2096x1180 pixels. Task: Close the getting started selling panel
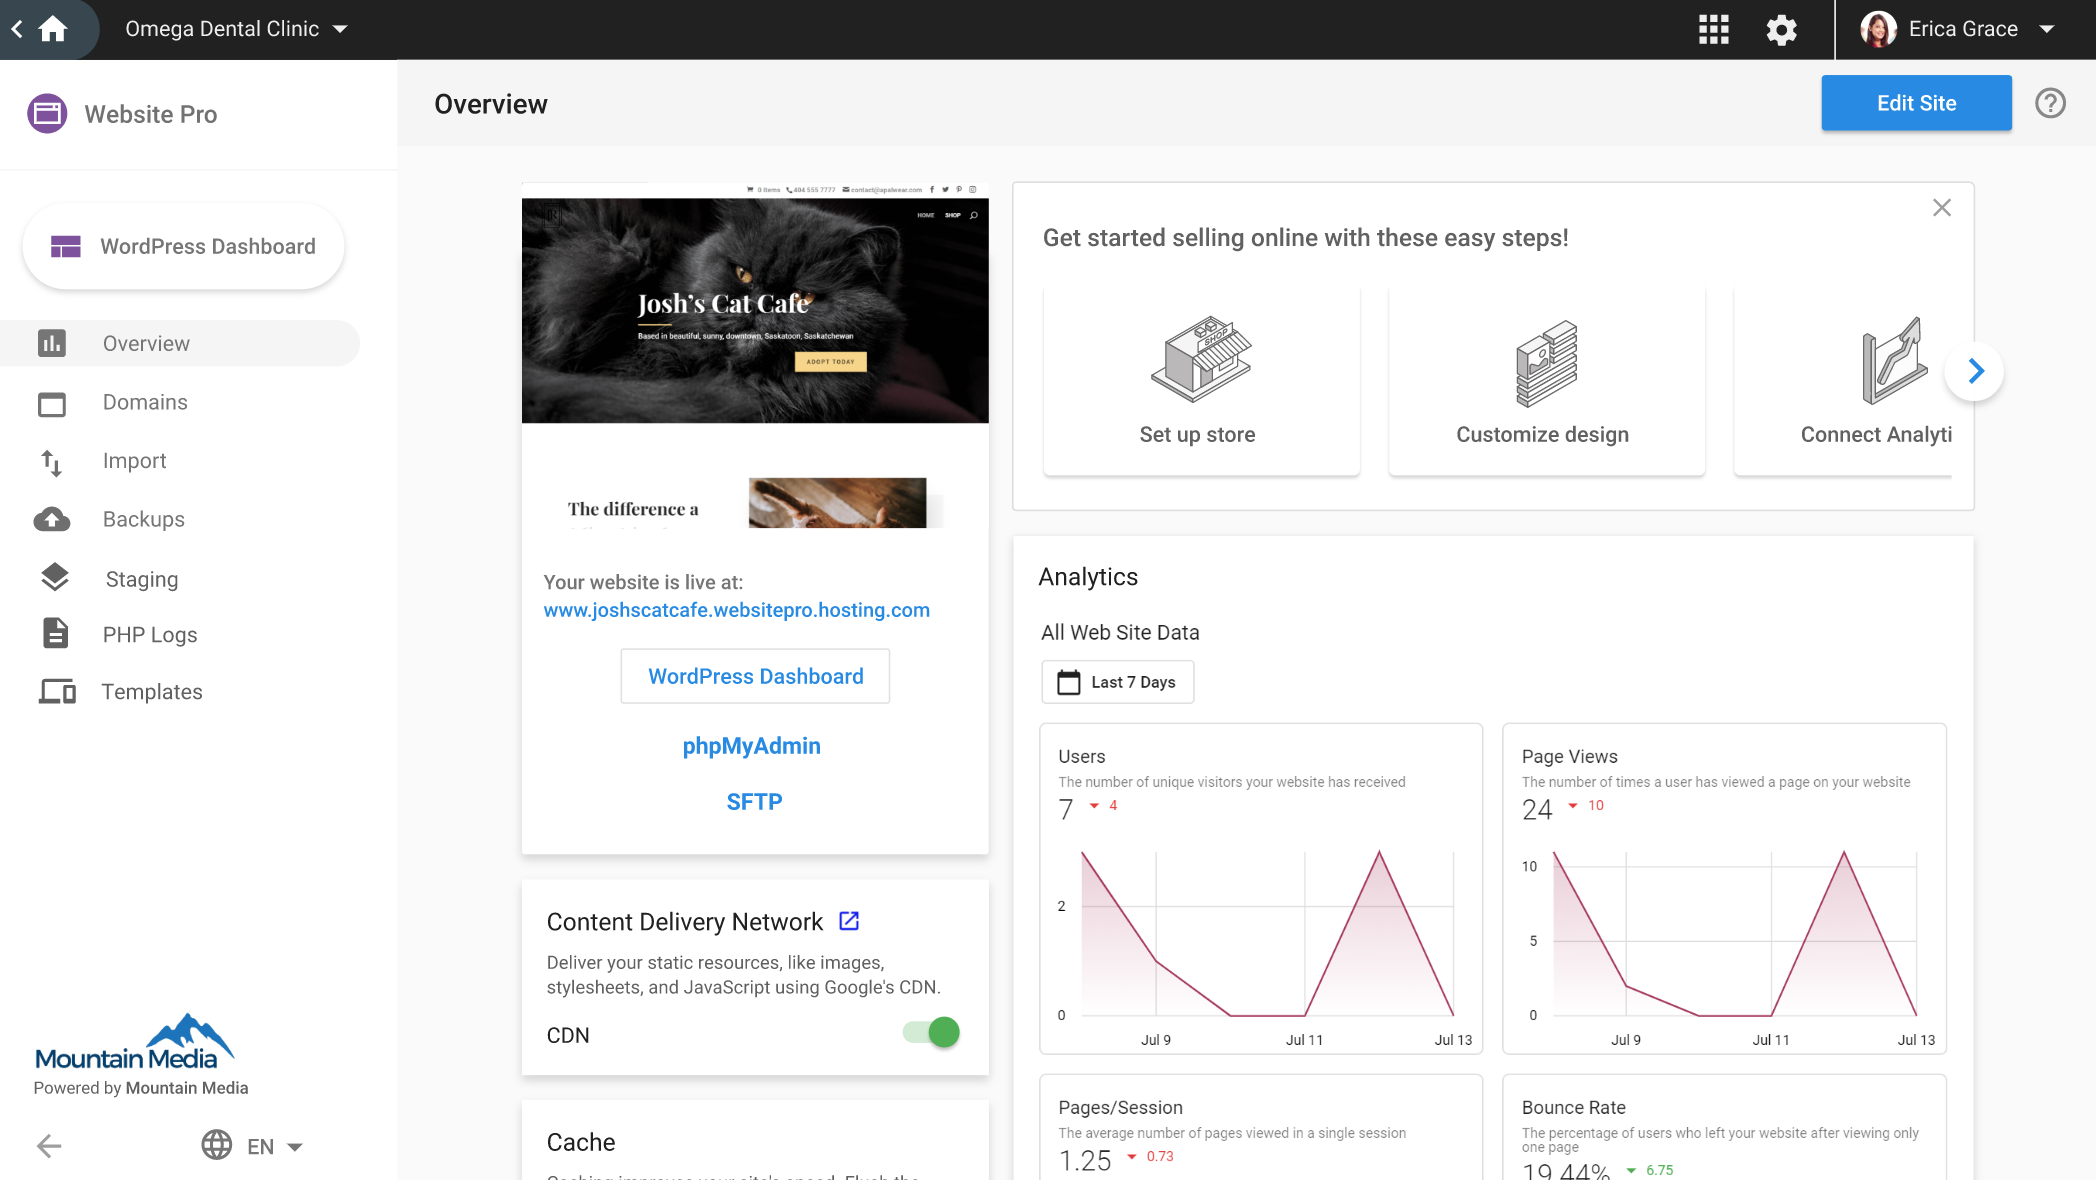[x=1941, y=208]
